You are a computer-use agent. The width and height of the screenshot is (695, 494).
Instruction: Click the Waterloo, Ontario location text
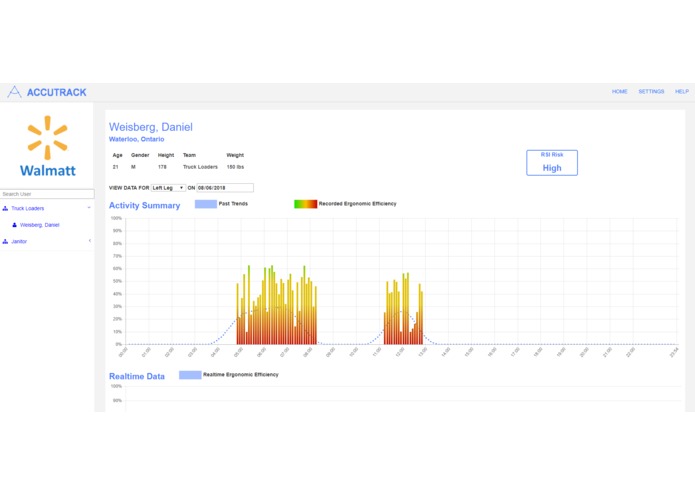[x=137, y=139]
